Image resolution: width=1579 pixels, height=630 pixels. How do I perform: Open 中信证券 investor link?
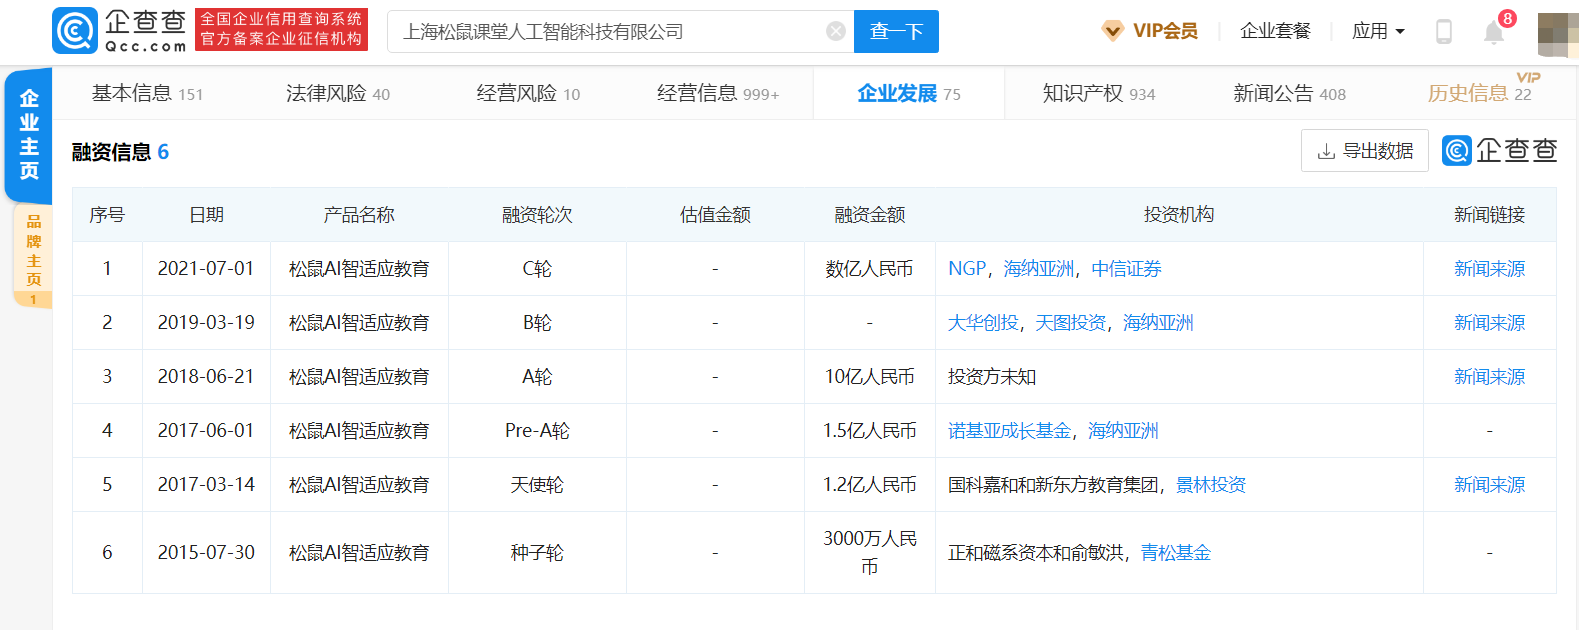coord(1126,269)
